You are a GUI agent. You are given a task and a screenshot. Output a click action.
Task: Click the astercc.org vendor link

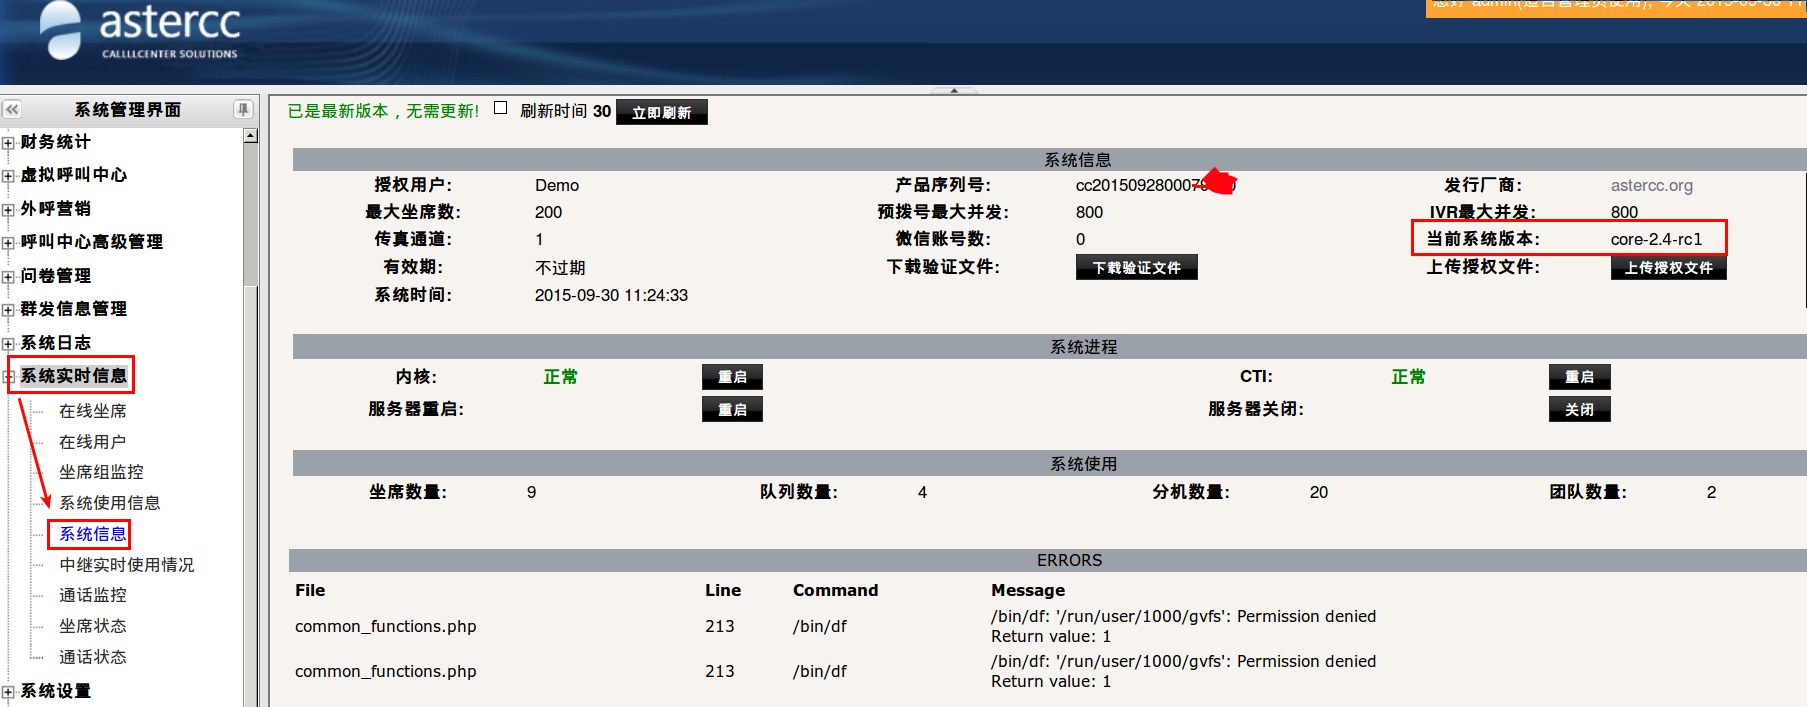[x=1651, y=185]
